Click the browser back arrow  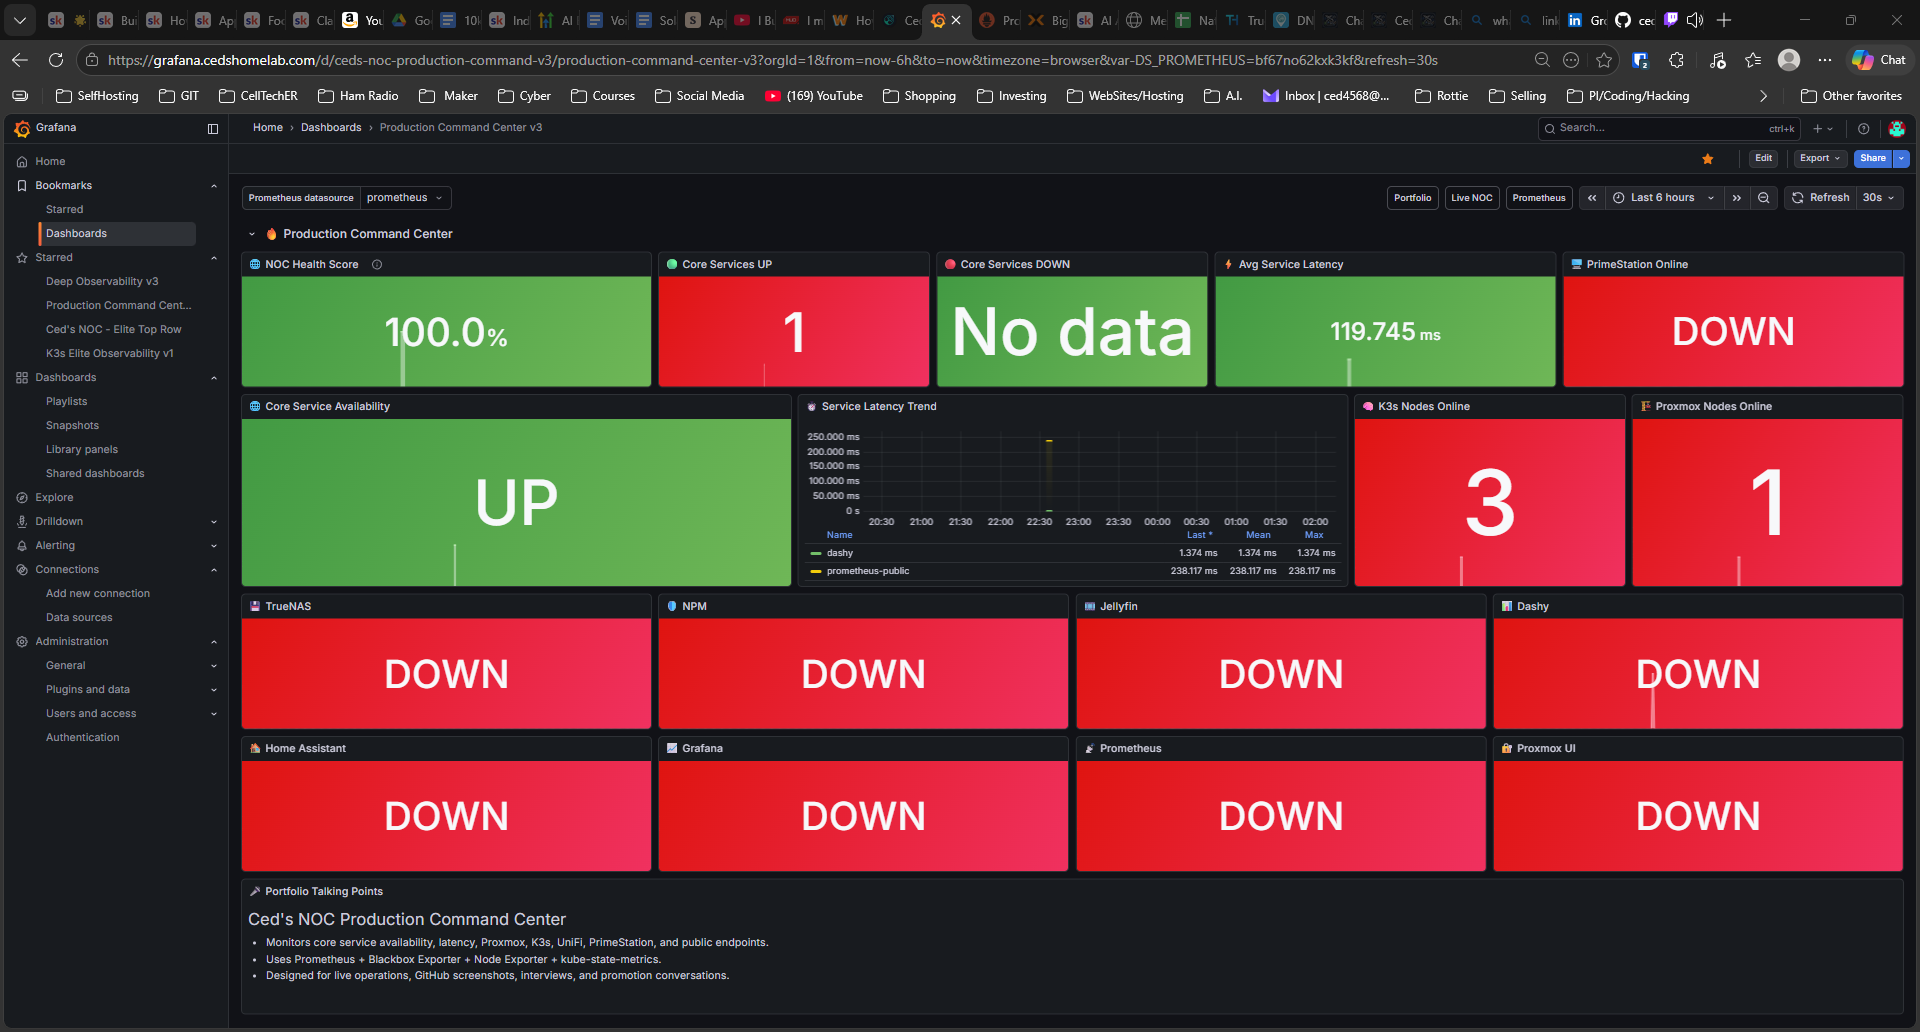20,60
